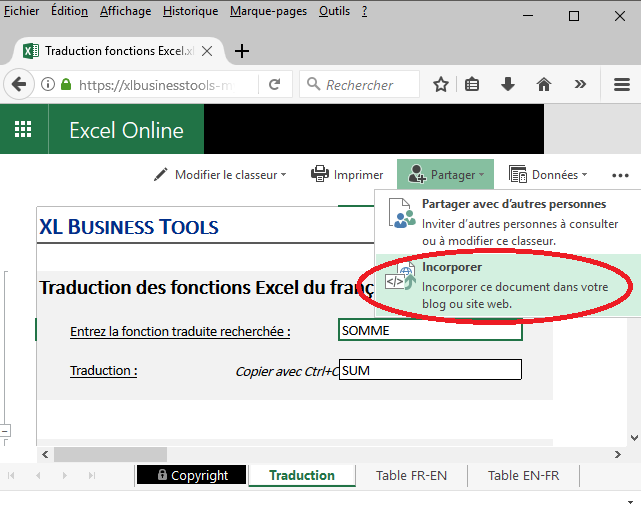Open the Marque-pages menu
Image resolution: width=641 pixels, height=509 pixels.
[x=268, y=11]
